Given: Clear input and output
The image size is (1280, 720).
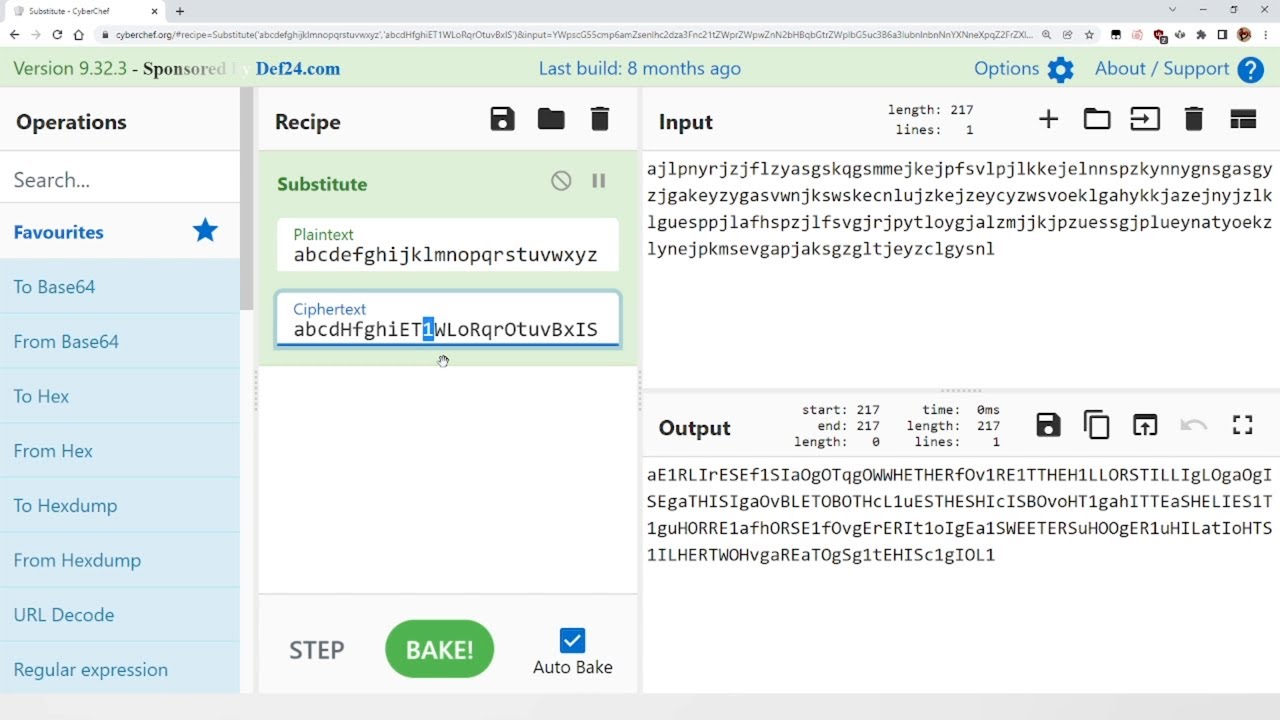Looking at the screenshot, I should [x=1193, y=120].
